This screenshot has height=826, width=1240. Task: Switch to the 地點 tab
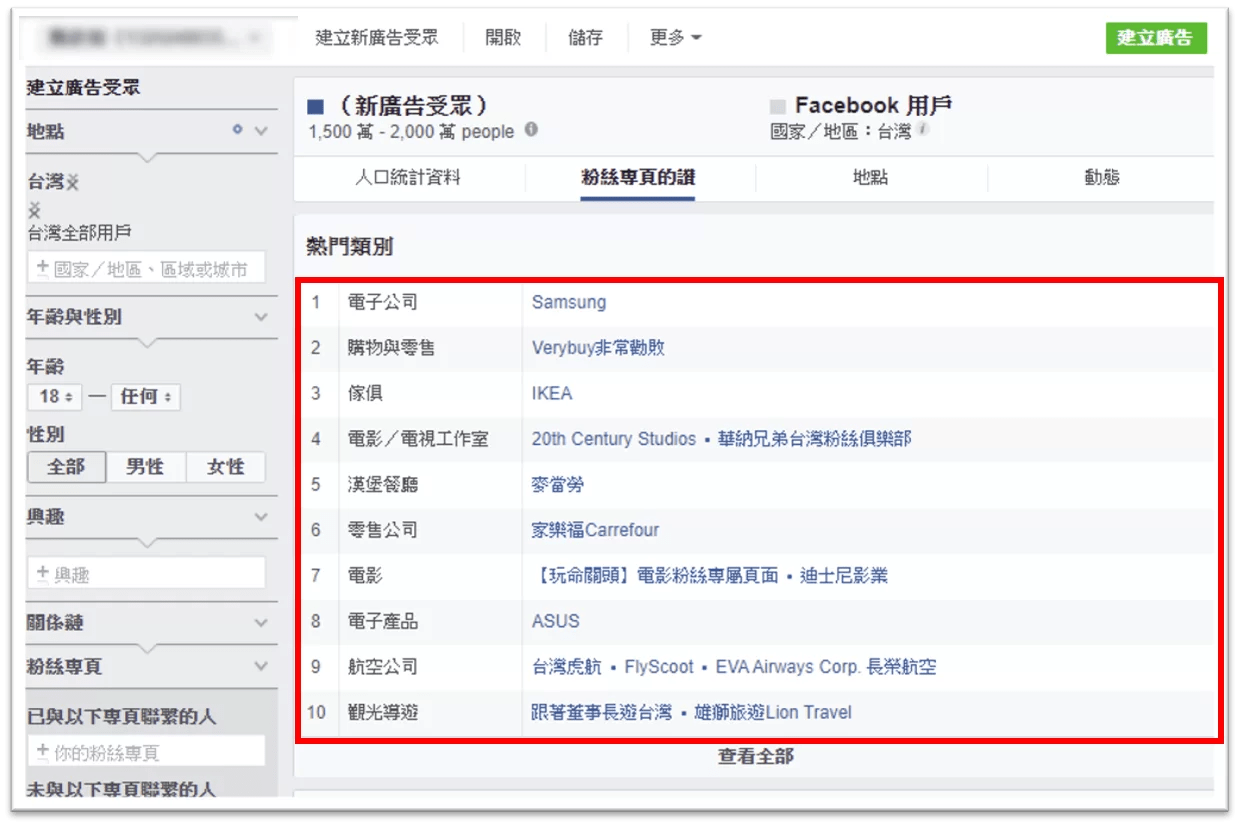[x=870, y=178]
